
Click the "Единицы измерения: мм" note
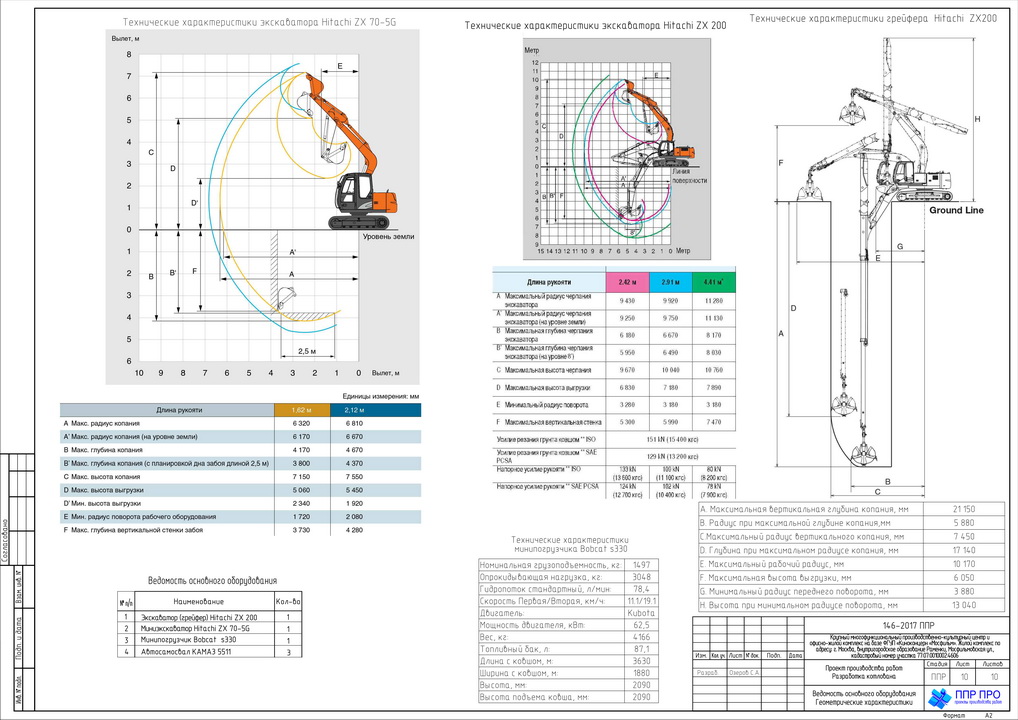(381, 396)
